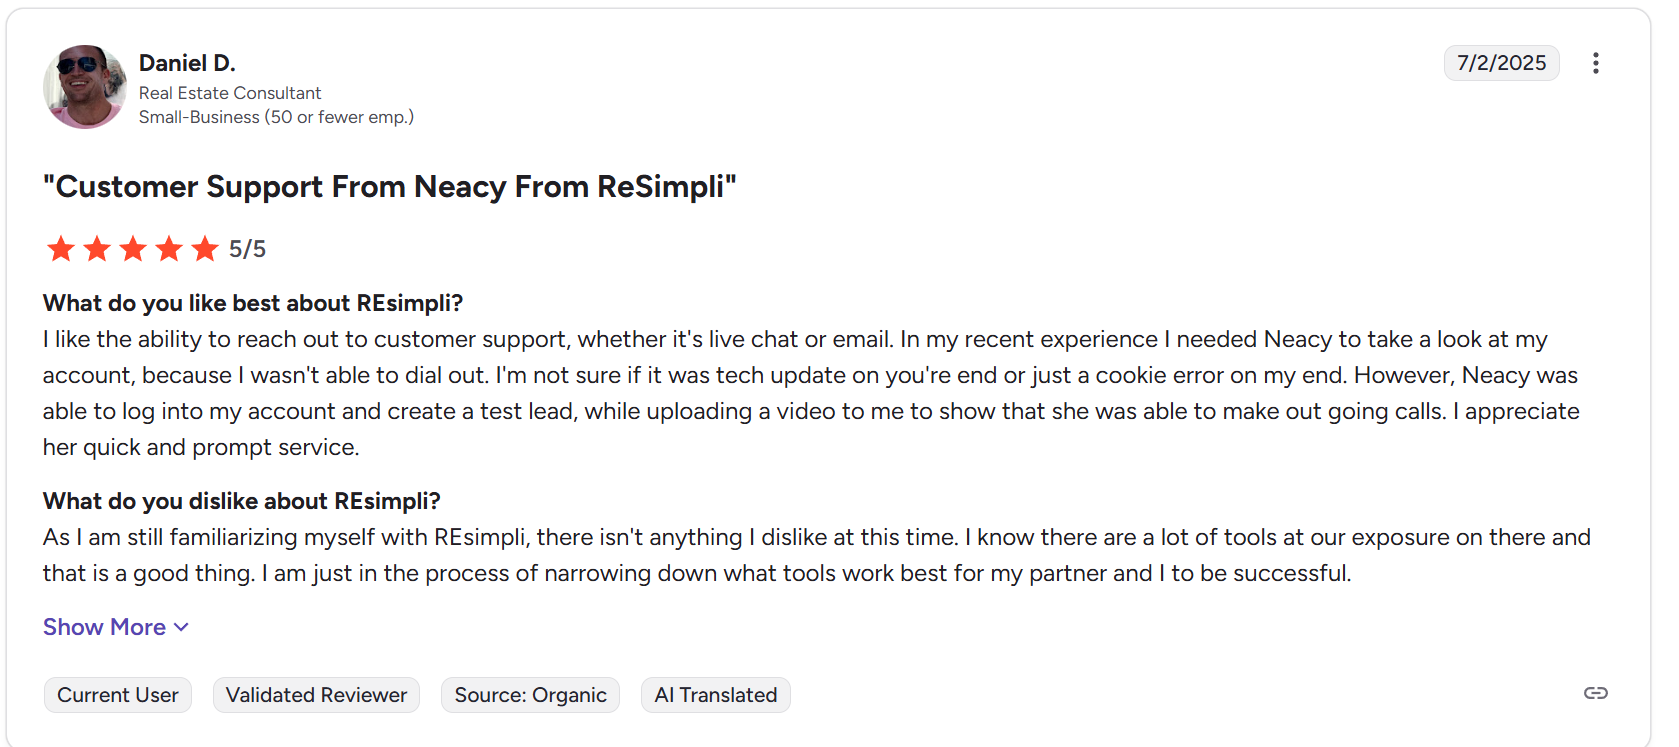Select the Current User tag
This screenshot has height=747, width=1679.
pyautogui.click(x=118, y=695)
